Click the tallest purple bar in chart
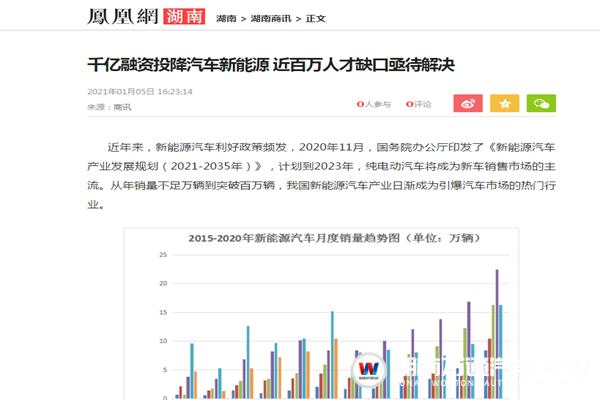The image size is (600, 400). tap(497, 334)
